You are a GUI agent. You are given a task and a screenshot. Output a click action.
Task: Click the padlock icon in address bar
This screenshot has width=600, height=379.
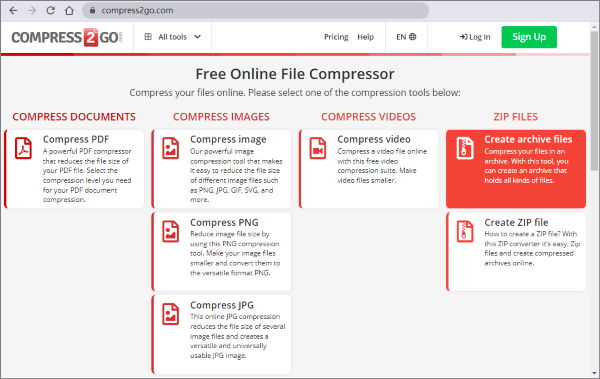pyautogui.click(x=92, y=11)
